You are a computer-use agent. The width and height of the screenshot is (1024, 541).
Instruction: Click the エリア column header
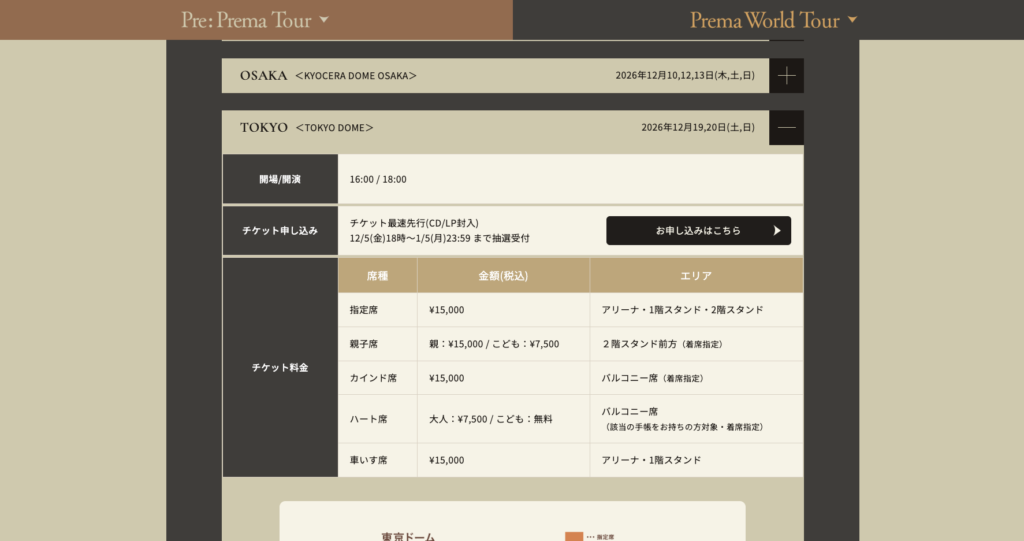coord(696,275)
